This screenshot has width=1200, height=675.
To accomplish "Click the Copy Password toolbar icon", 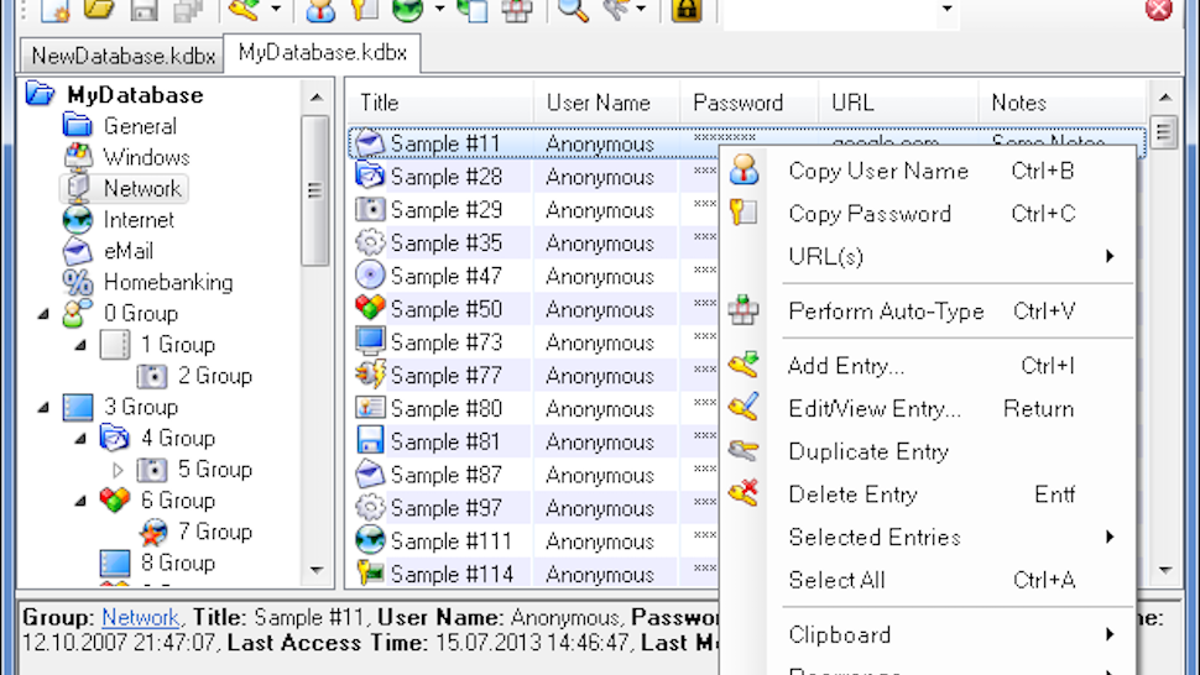I will (x=364, y=10).
